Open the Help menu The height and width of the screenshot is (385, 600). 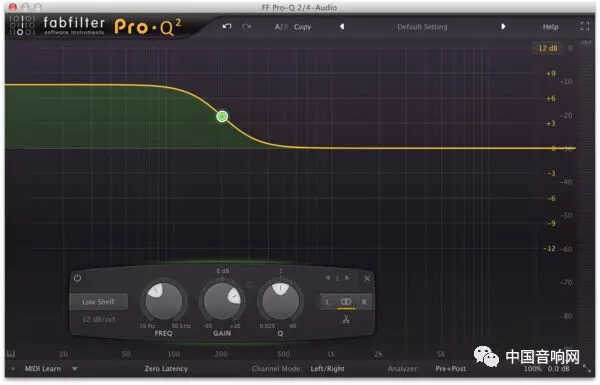(550, 27)
